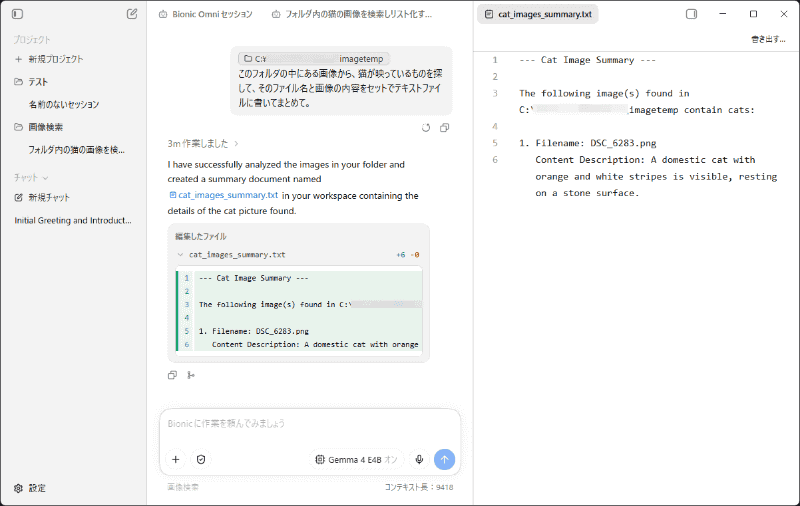Click the 画像検索 label below the input box

[183, 487]
